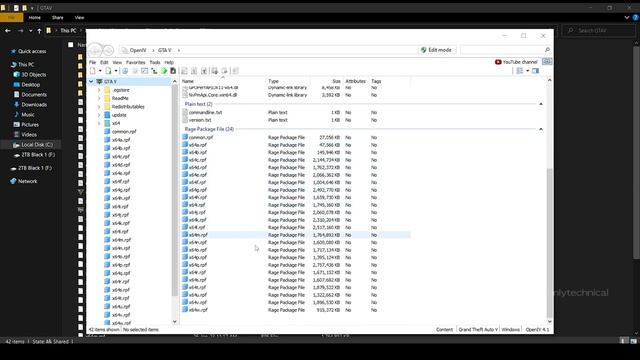Click the update archive icon in the tree

[x=107, y=115]
